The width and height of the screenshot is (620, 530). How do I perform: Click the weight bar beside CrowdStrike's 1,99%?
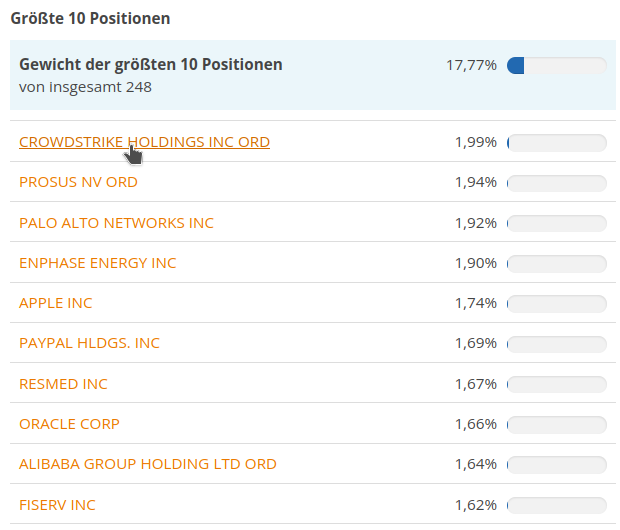[556, 143]
